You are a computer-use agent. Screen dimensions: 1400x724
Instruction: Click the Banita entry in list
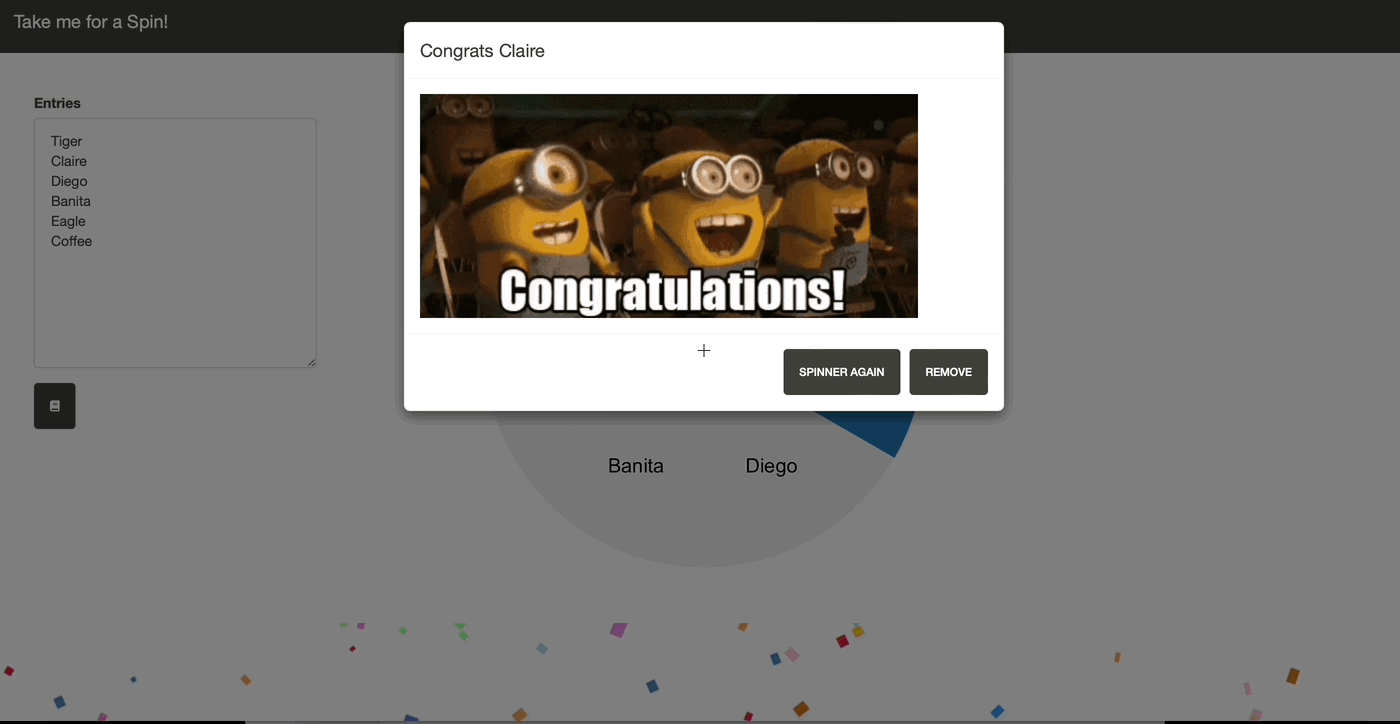71,201
